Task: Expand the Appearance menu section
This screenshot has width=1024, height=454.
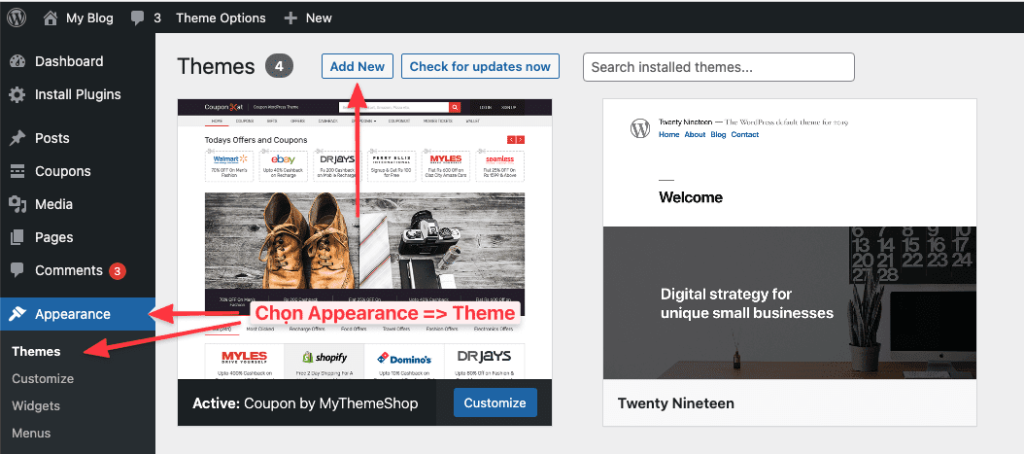Action: [72, 314]
